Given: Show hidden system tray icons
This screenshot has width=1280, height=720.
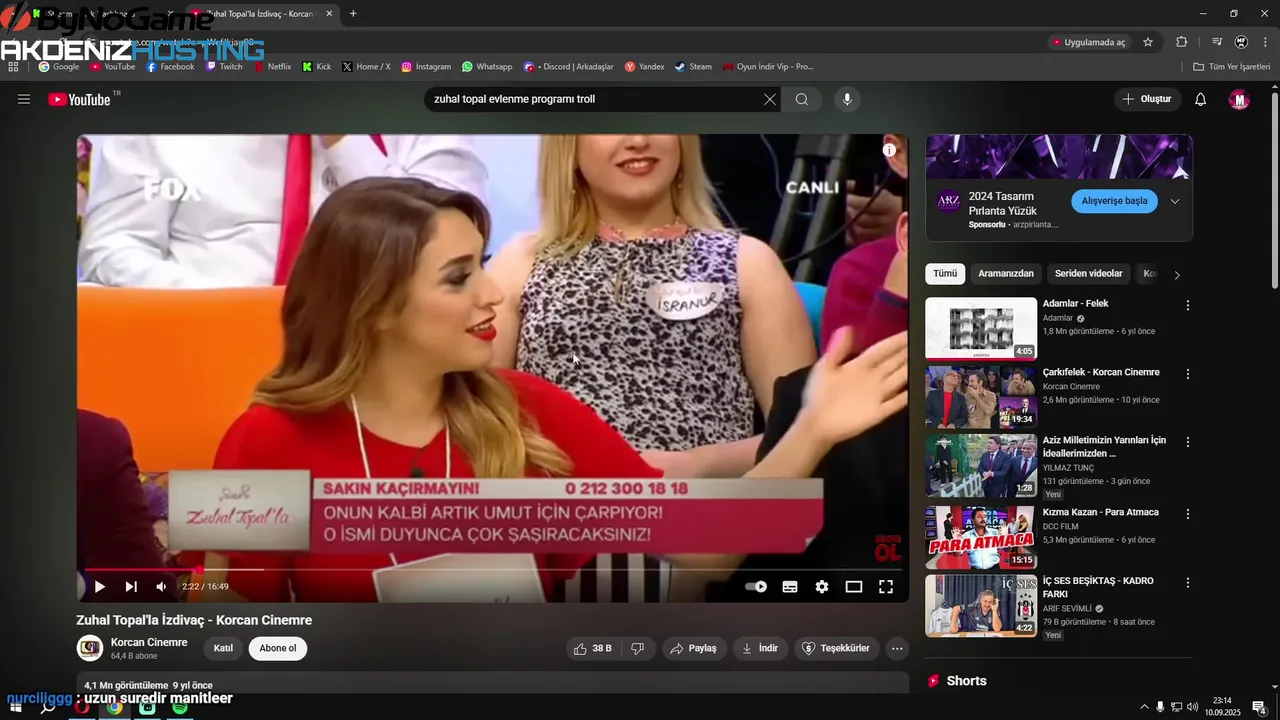Looking at the screenshot, I should click(1144, 707).
